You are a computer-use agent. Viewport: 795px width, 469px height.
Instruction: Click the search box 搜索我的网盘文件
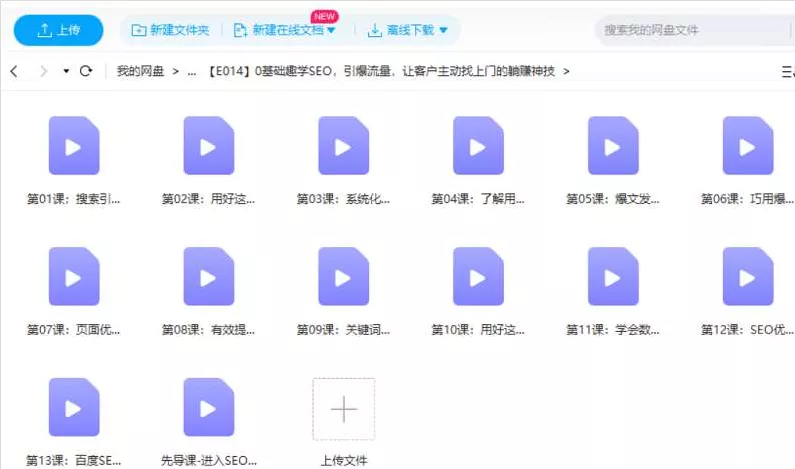690,30
